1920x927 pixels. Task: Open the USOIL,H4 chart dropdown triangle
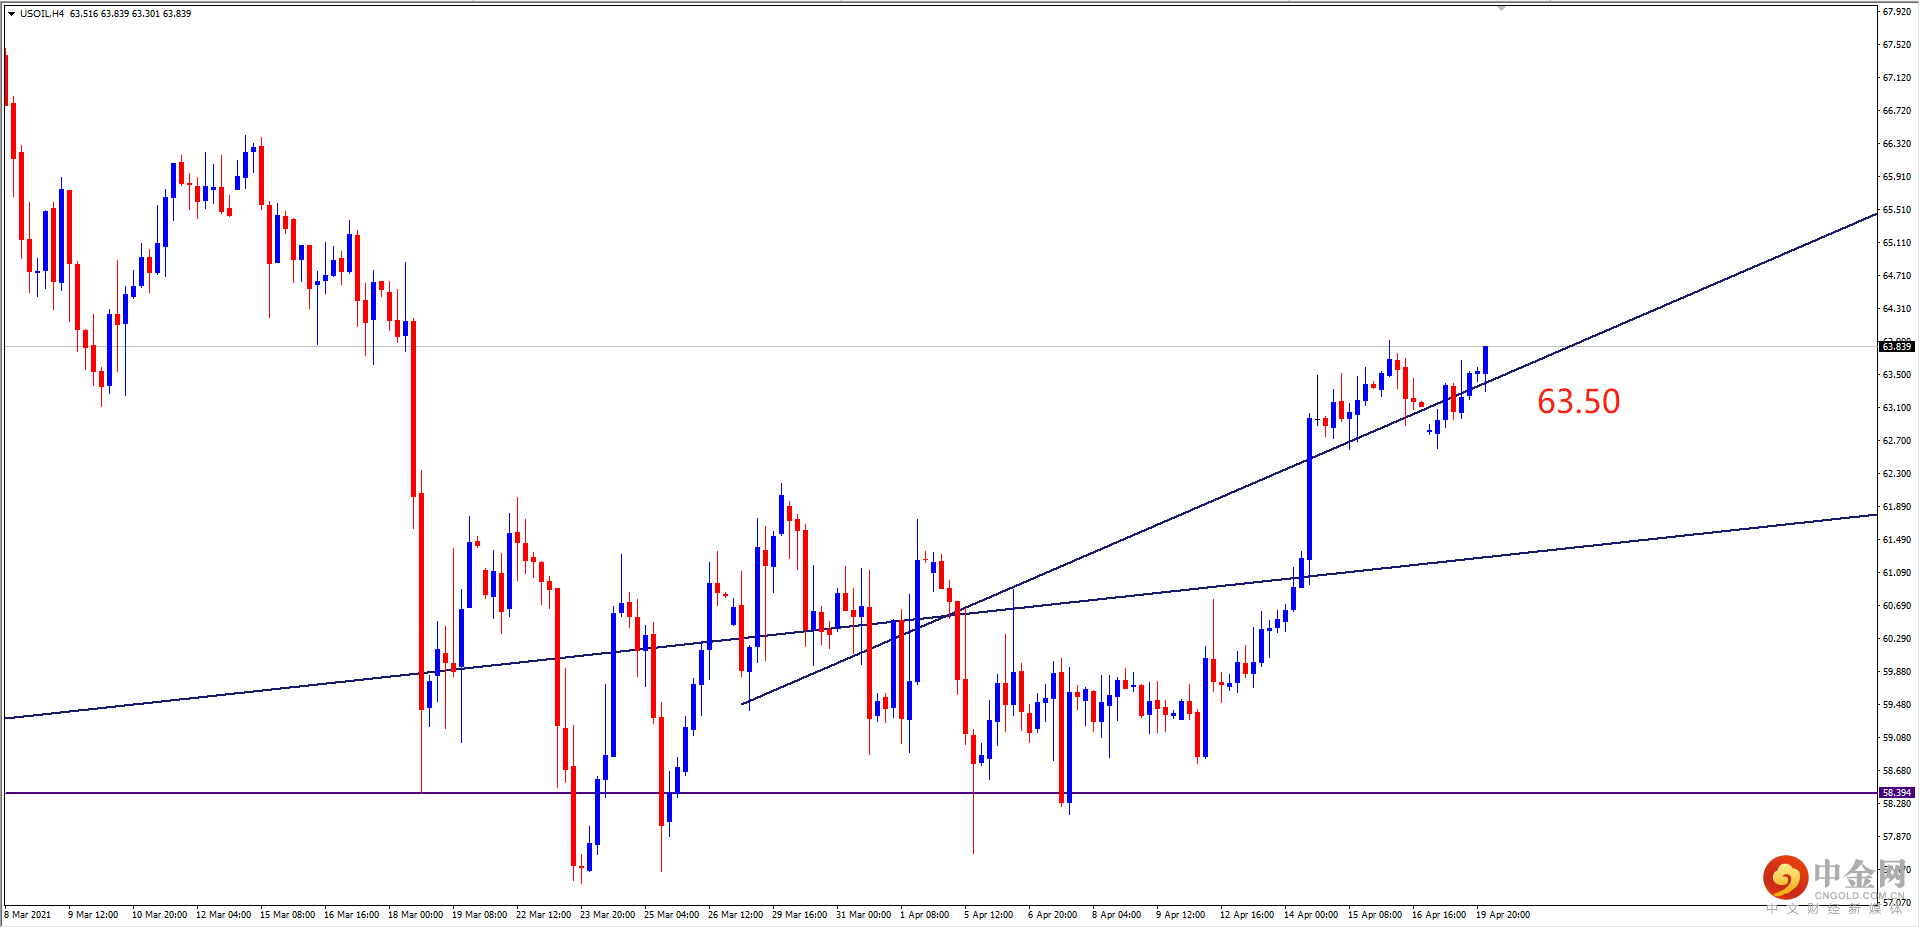click(11, 14)
